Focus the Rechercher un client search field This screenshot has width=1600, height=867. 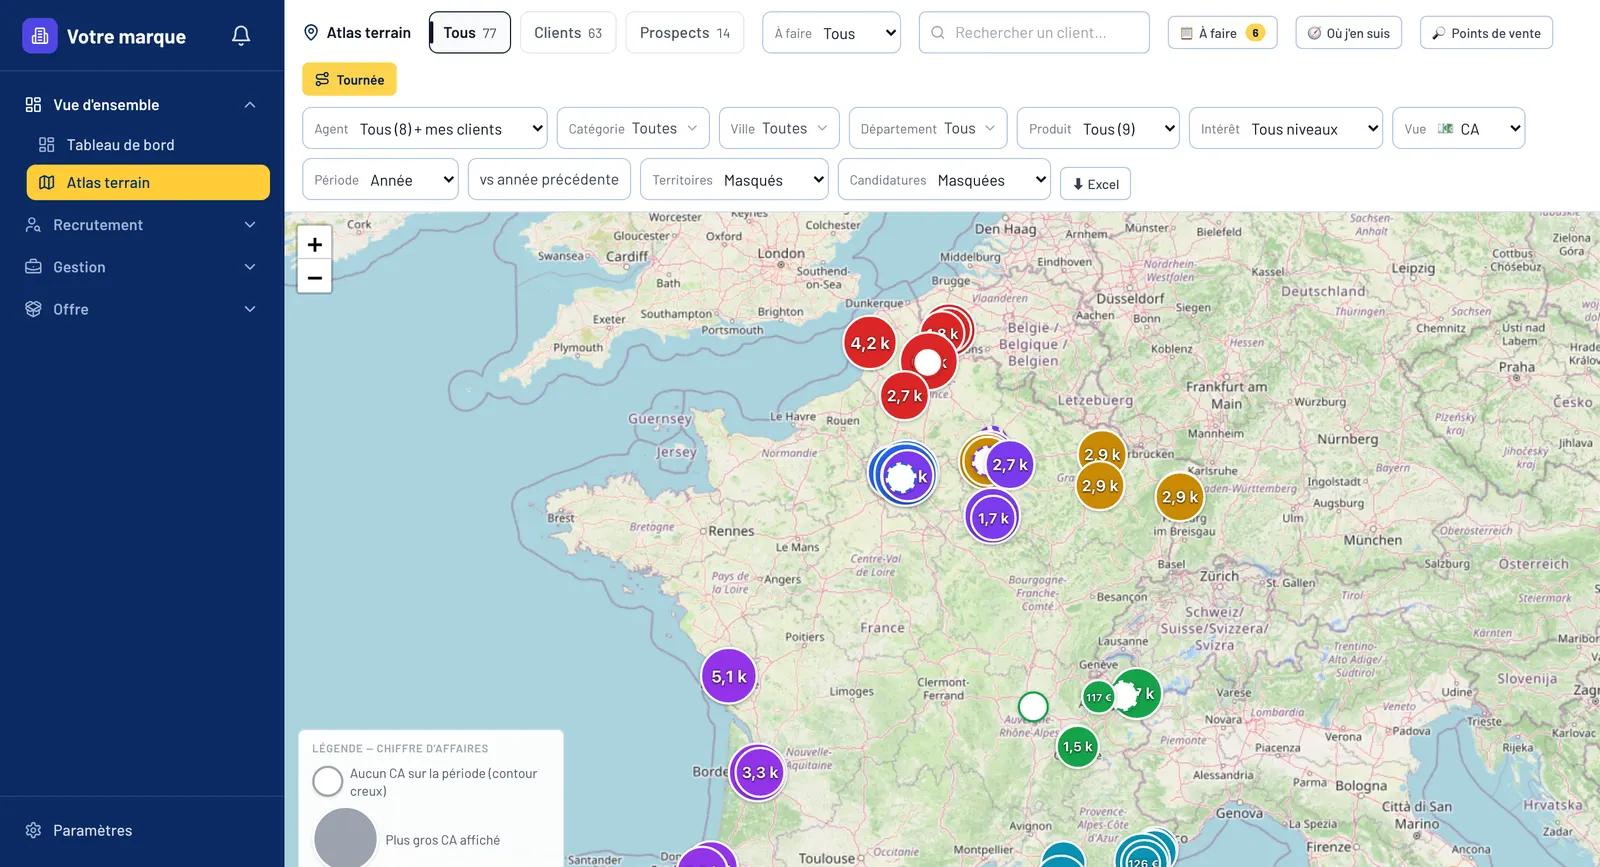click(x=1034, y=33)
